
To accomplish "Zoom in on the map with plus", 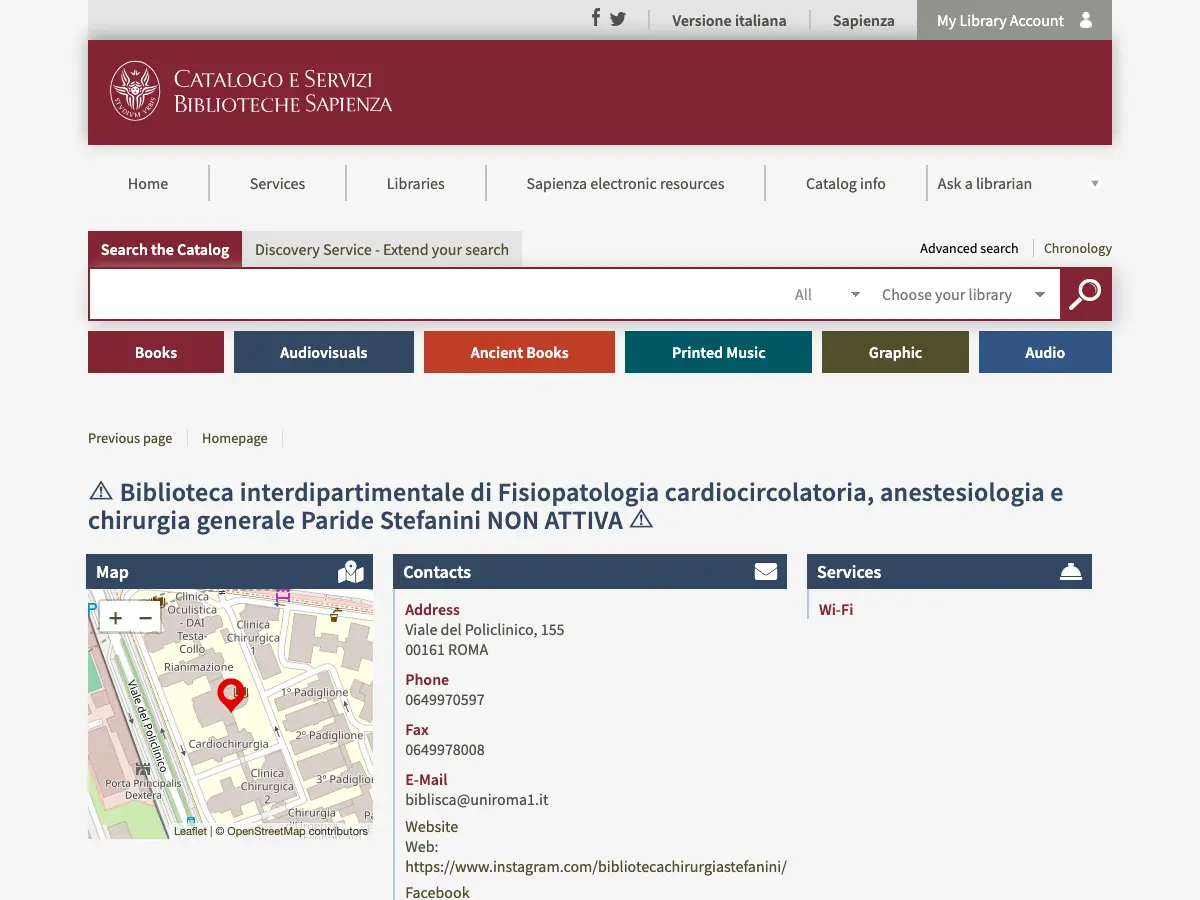I will 116,618.
